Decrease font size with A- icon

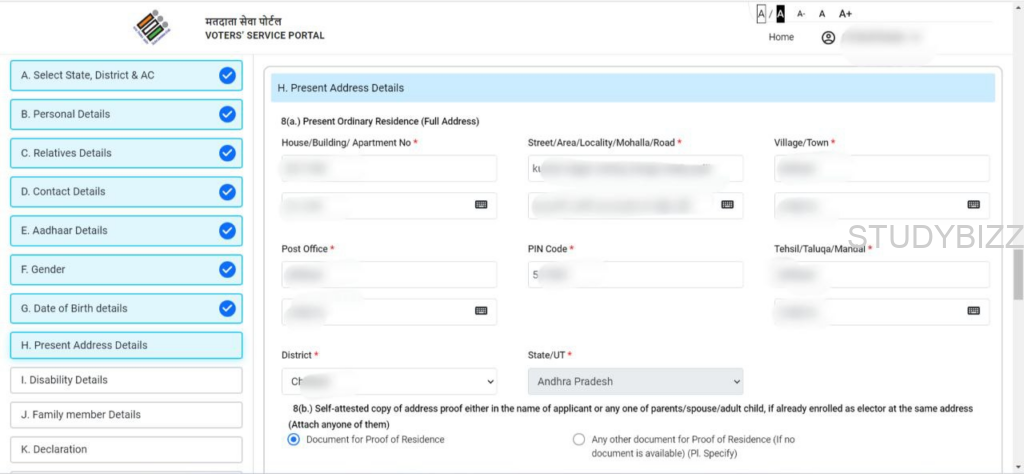(801, 14)
